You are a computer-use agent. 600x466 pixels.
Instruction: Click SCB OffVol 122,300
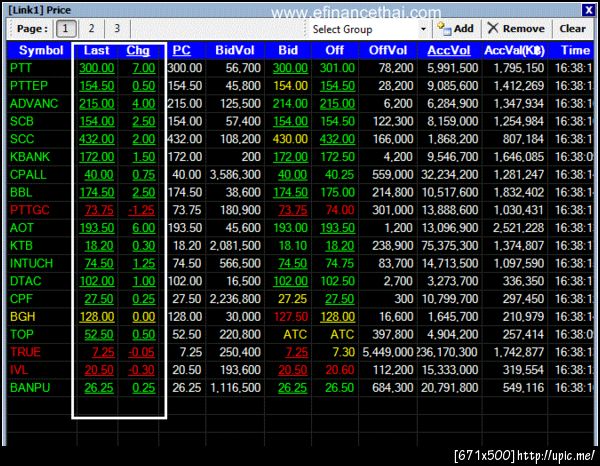(x=393, y=121)
